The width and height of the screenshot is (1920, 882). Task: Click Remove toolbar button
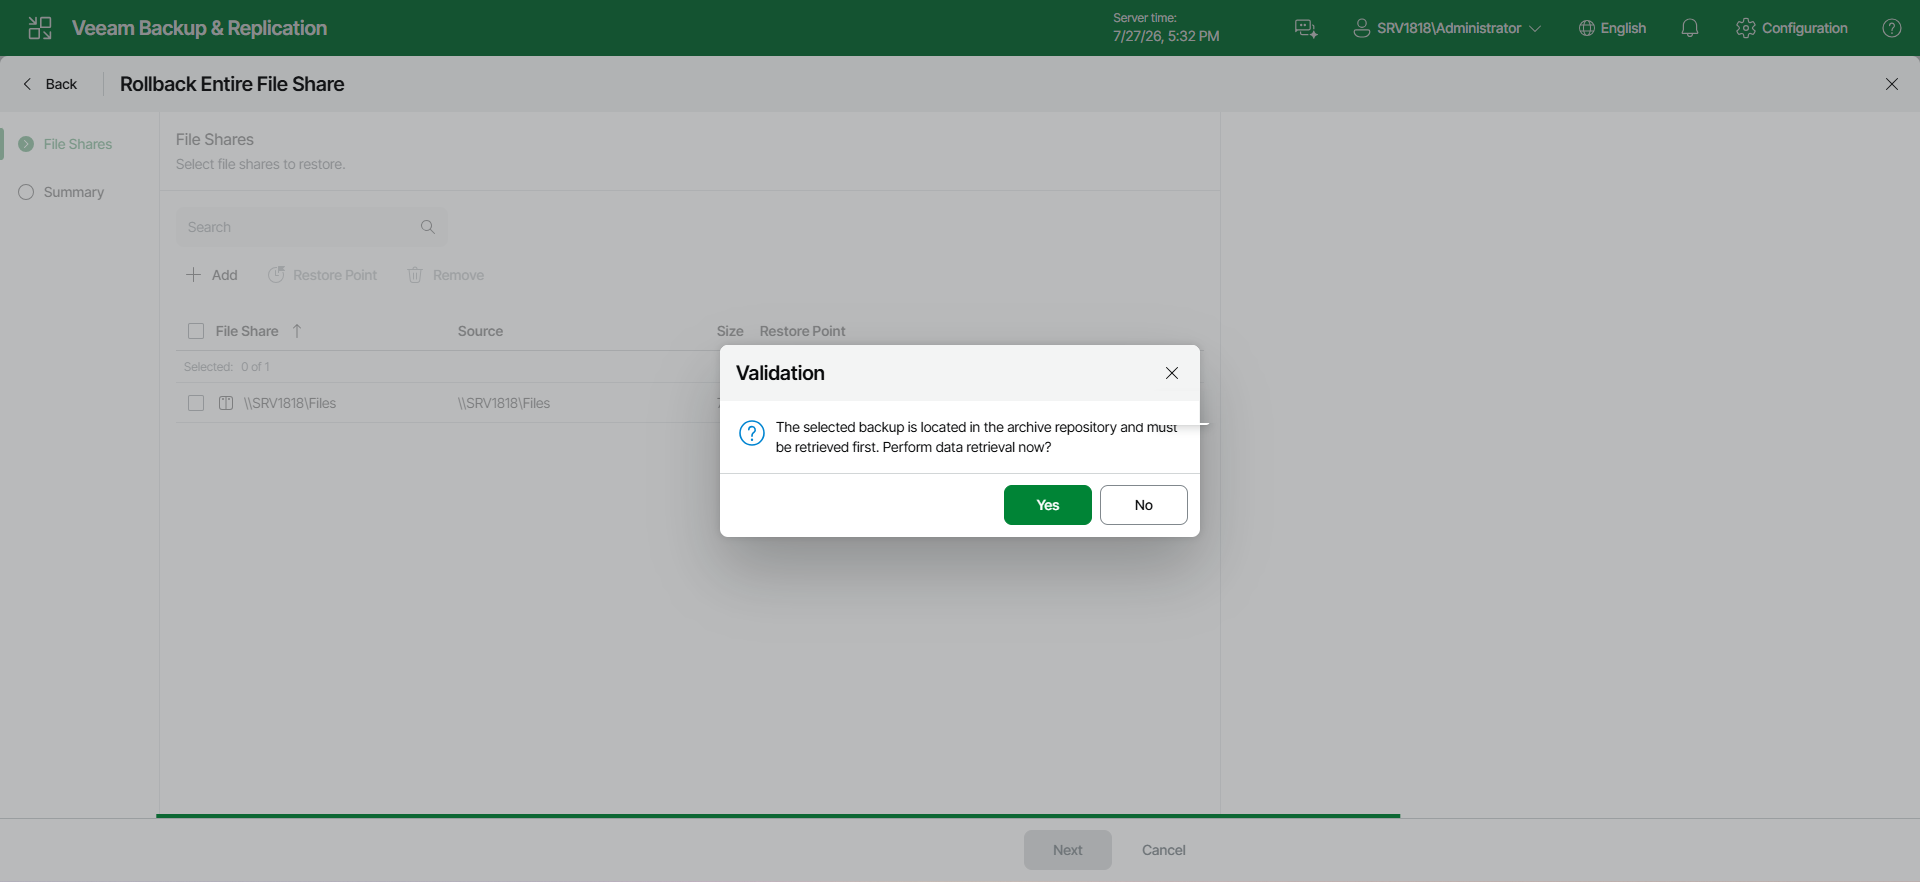(x=446, y=275)
